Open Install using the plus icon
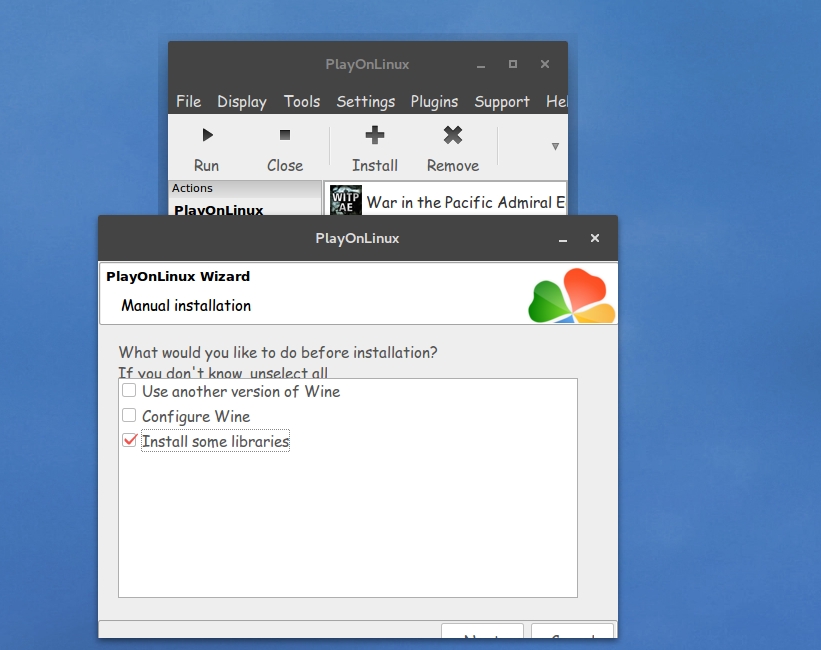The width and height of the screenshot is (821, 650). click(374, 135)
